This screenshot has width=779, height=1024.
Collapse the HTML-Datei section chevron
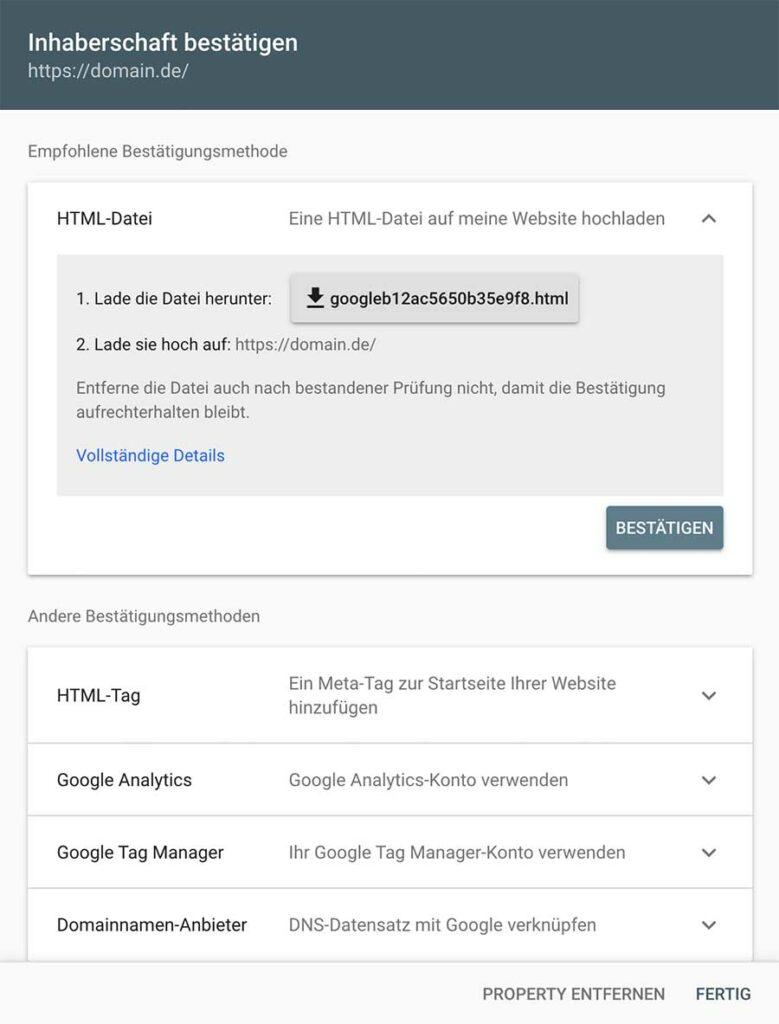(709, 218)
